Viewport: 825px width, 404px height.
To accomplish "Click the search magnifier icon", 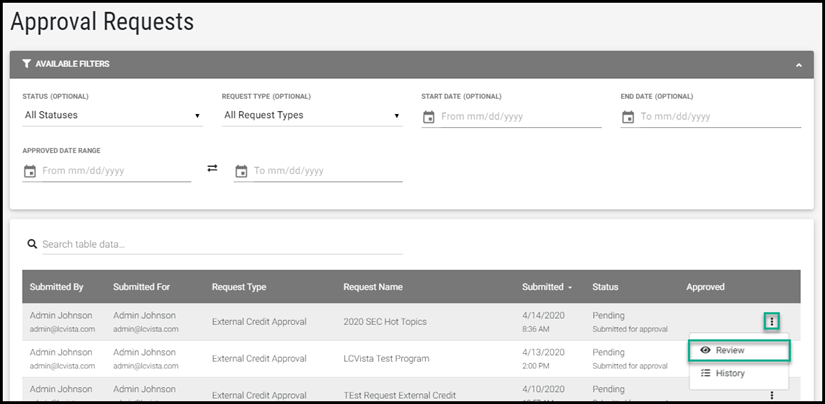I will (x=32, y=244).
